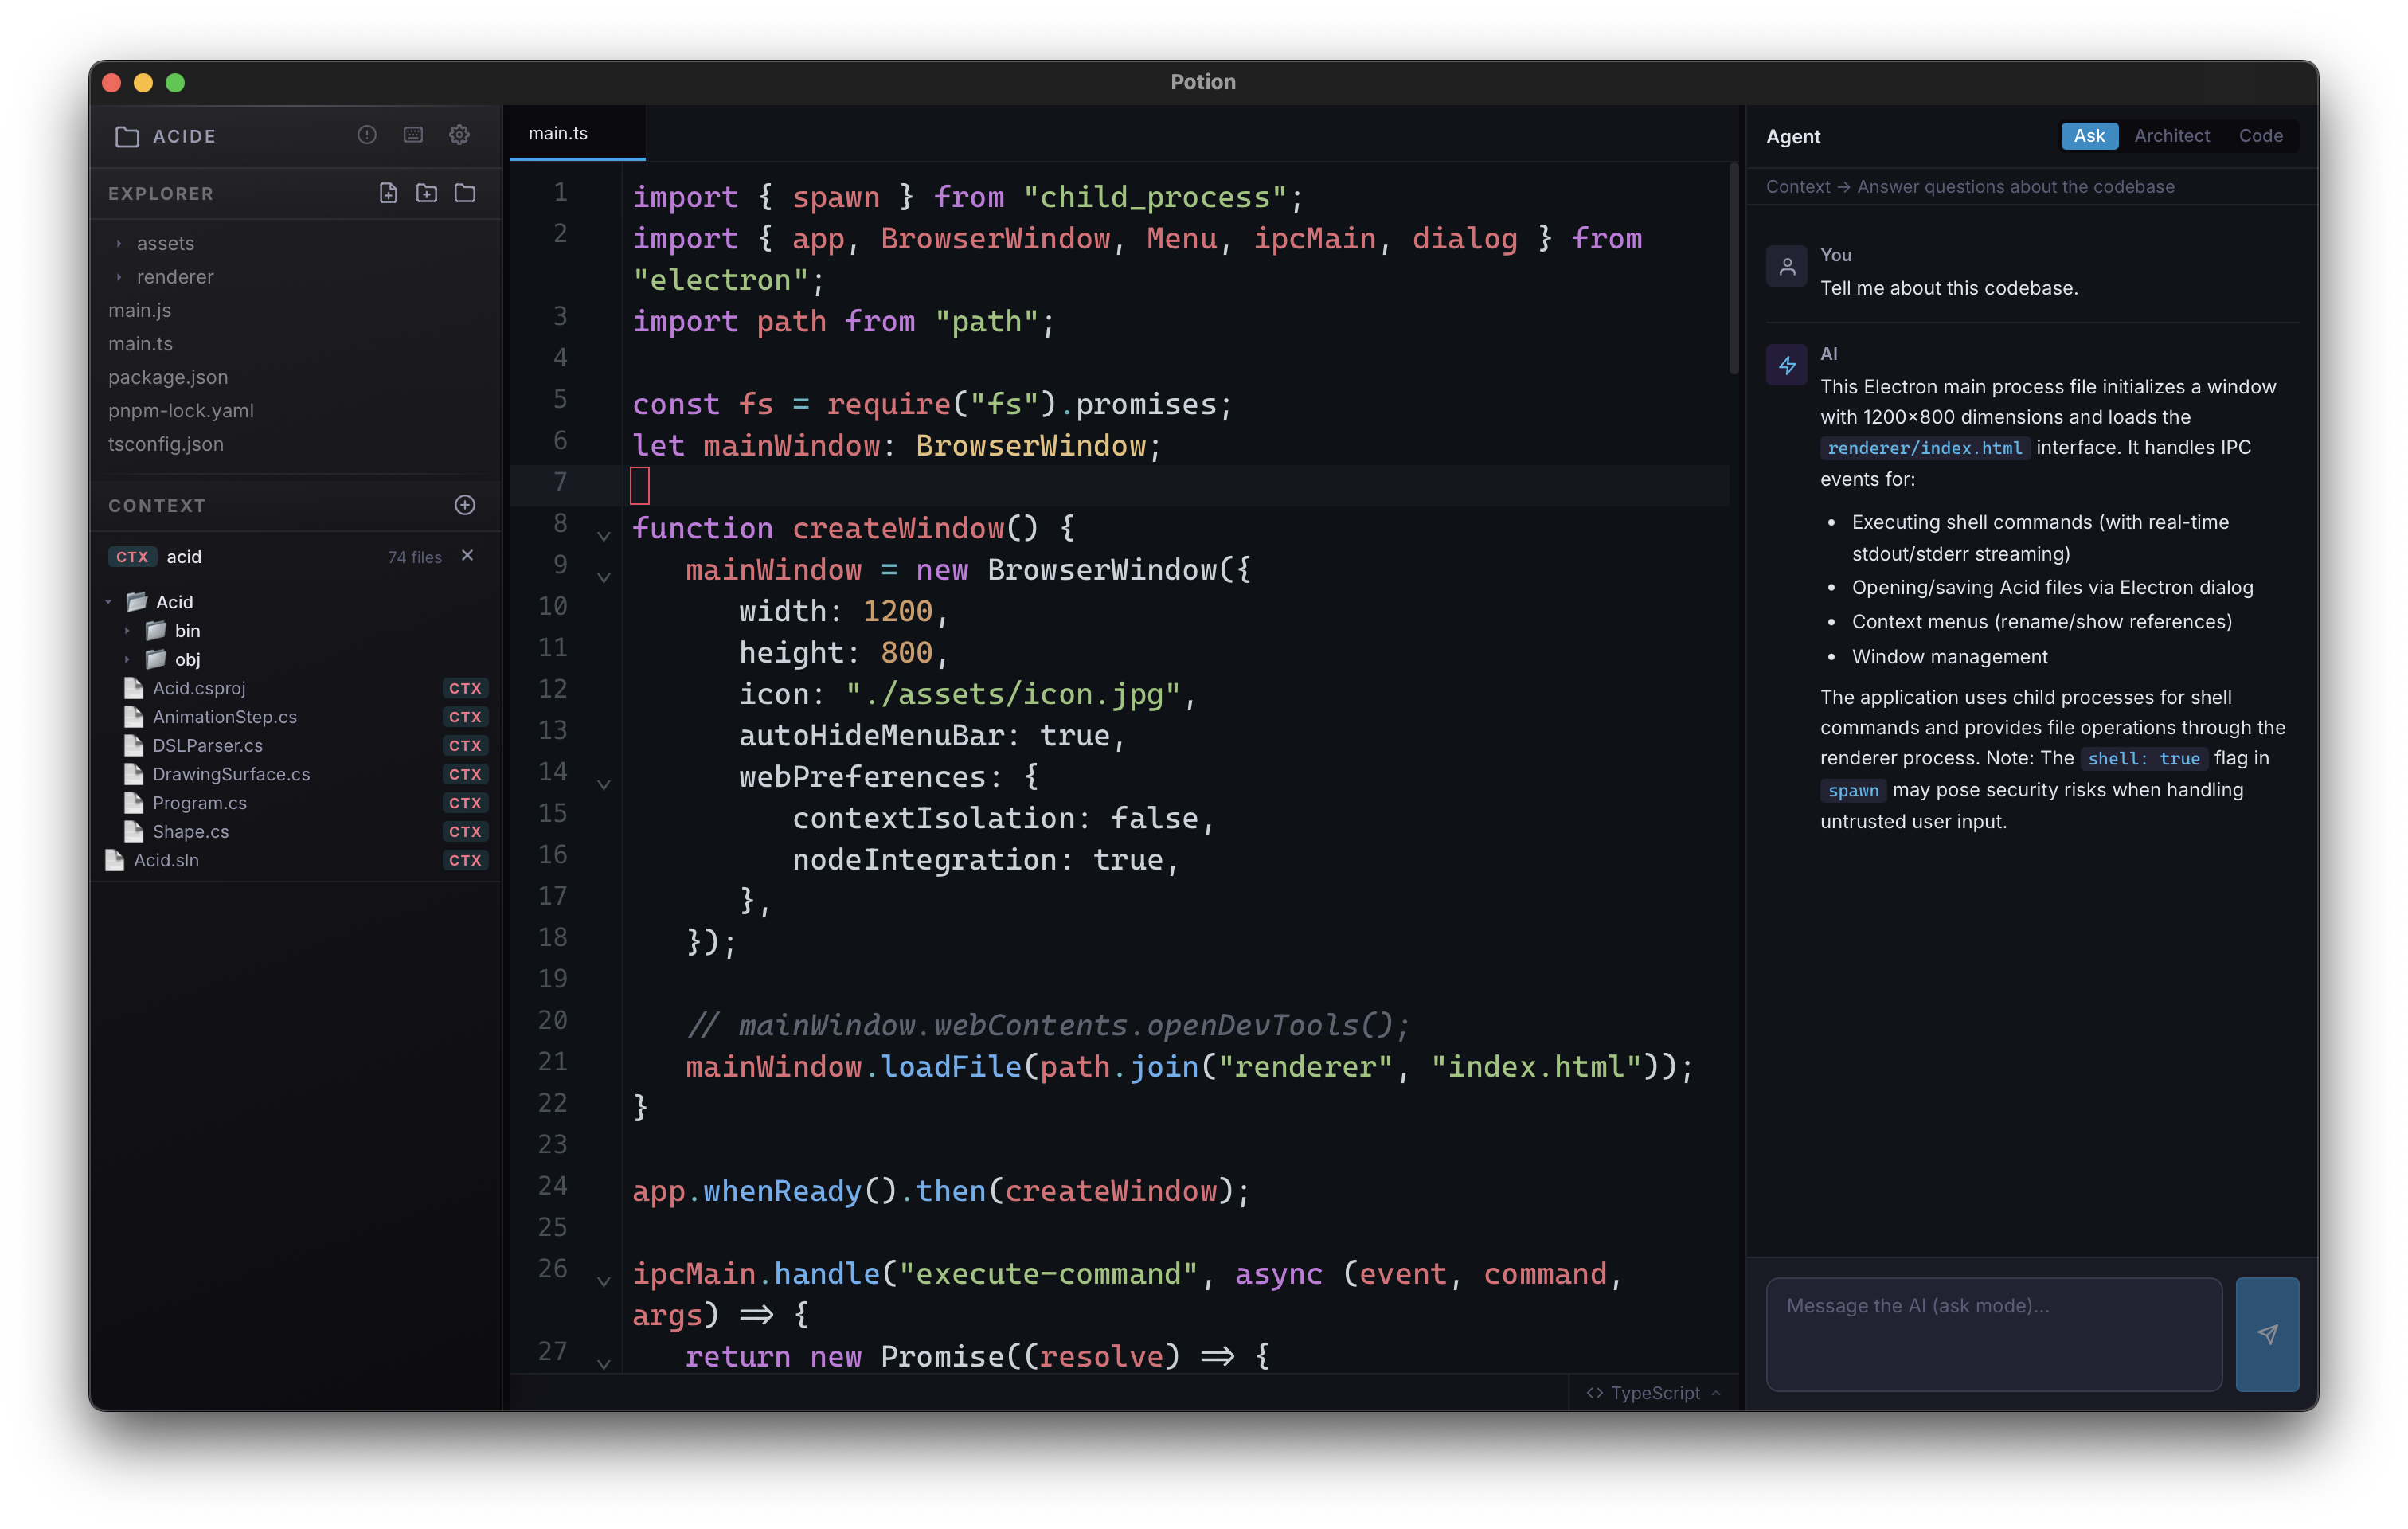The width and height of the screenshot is (2408, 1529).
Task: Switch agent mode to Code
Action: point(2260,136)
